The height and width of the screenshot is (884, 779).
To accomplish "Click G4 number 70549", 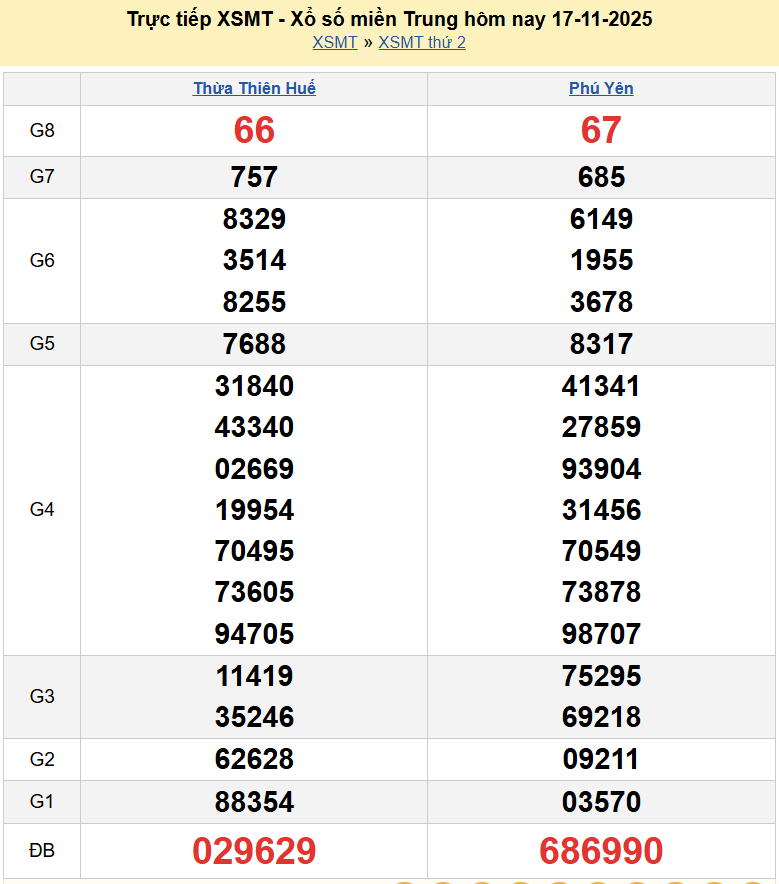I will click(x=601, y=551).
